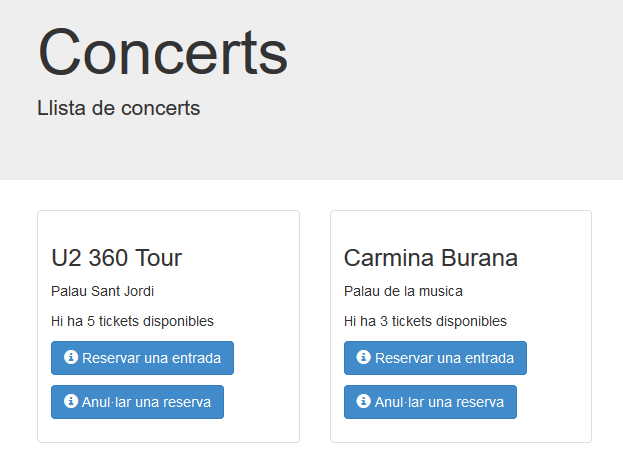Screen dimensions: 623x465
Task: Click info icon on Carmina Burana Reservar button
Action: tap(364, 357)
